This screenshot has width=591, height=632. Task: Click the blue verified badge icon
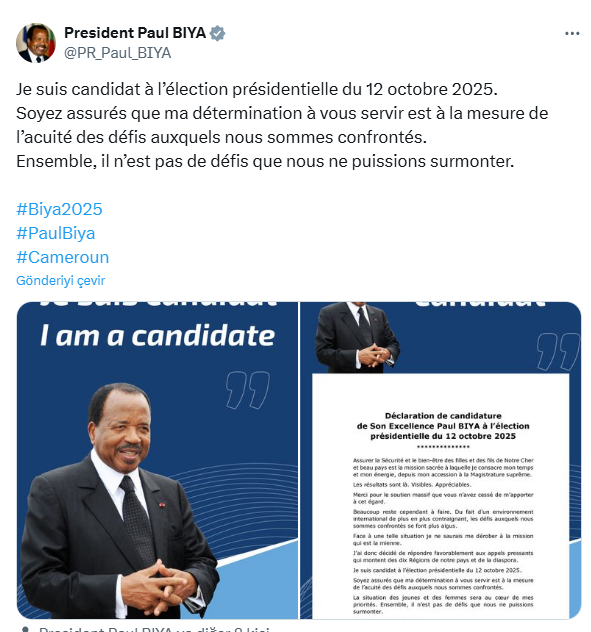pyautogui.click(x=218, y=33)
